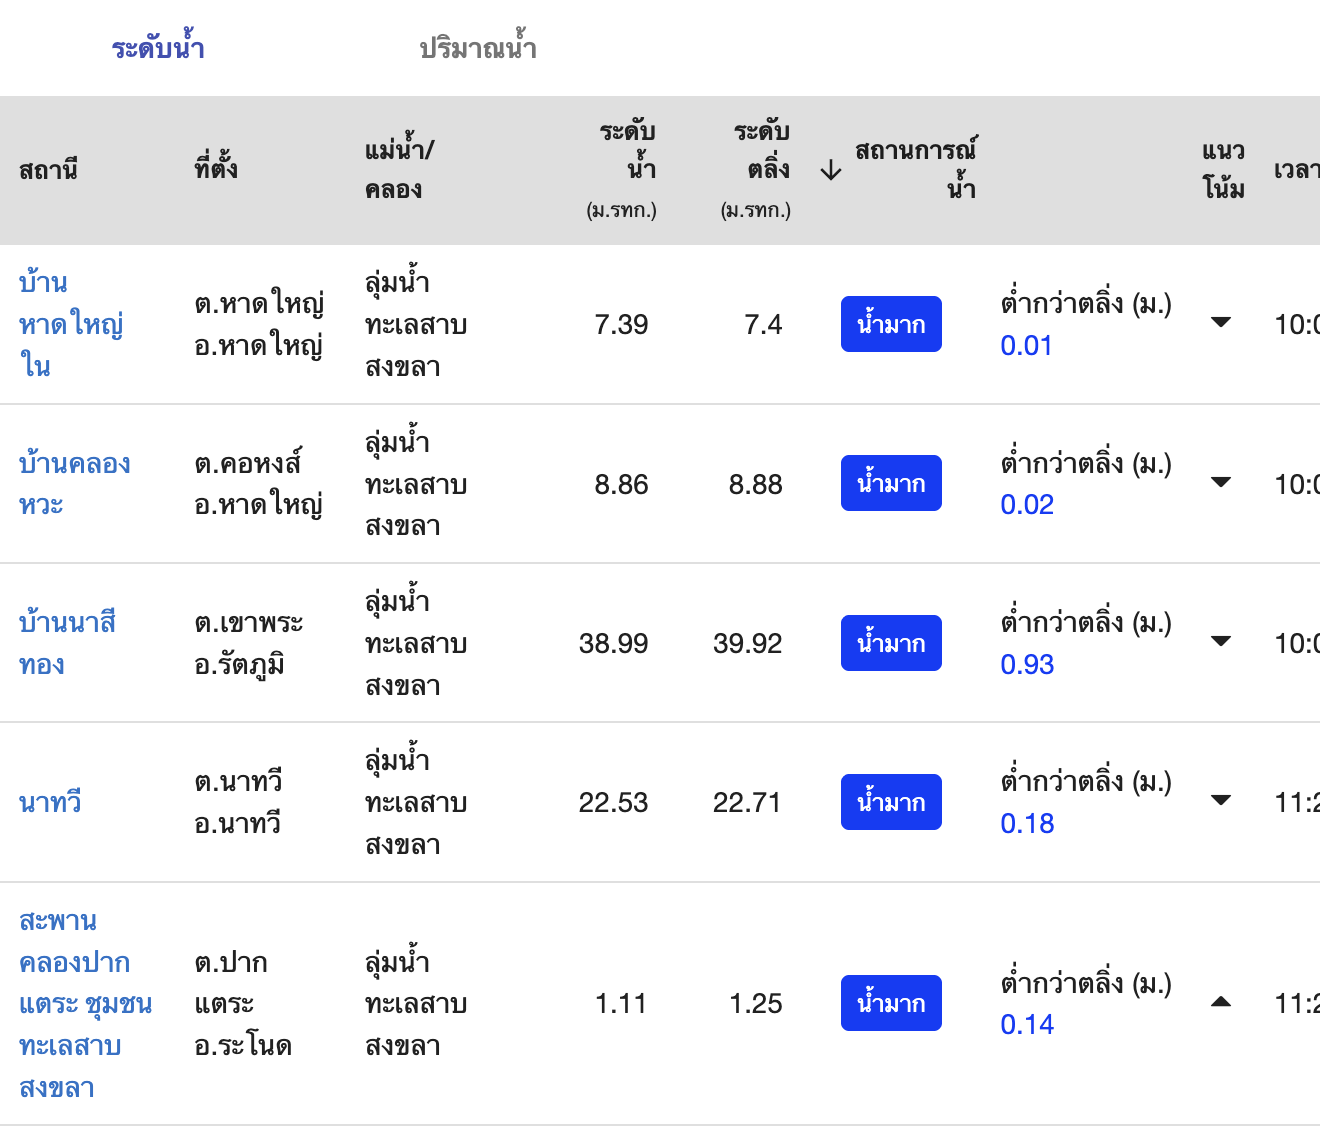Click sort arrow beside สถานการณ์น้ำ header

point(830,171)
